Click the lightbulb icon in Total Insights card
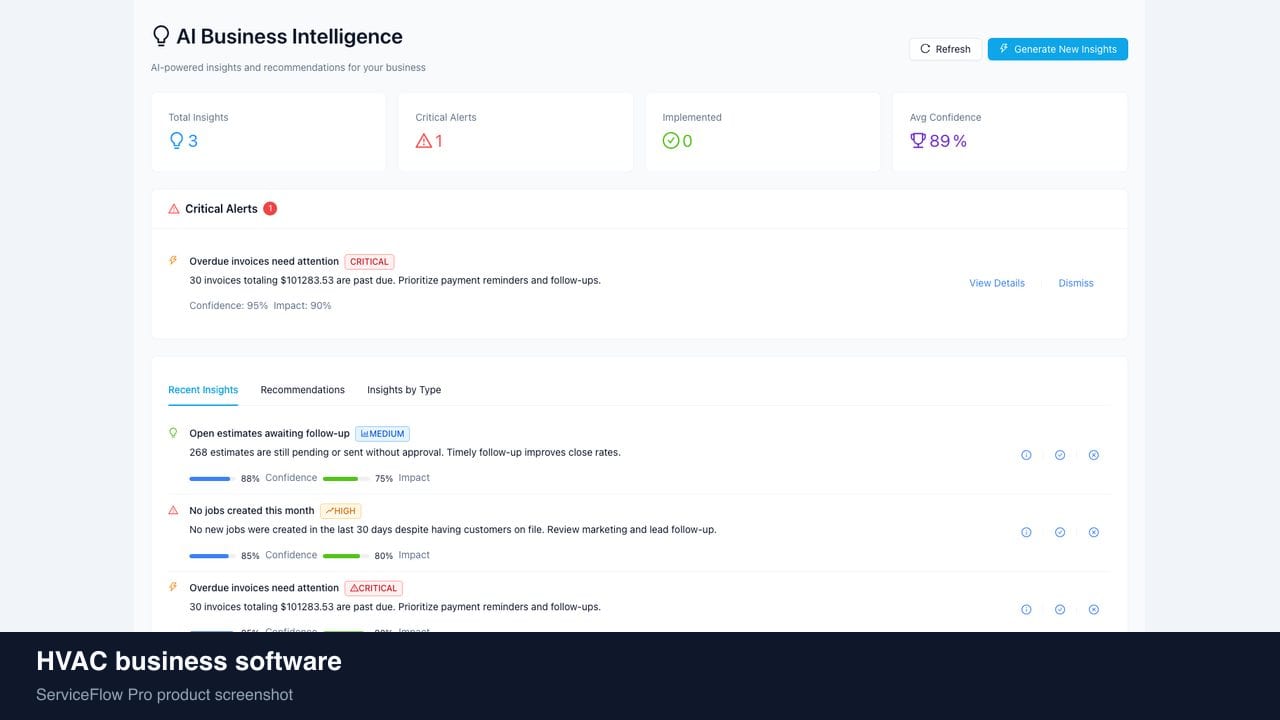1280x720 pixels. pyautogui.click(x=176, y=141)
